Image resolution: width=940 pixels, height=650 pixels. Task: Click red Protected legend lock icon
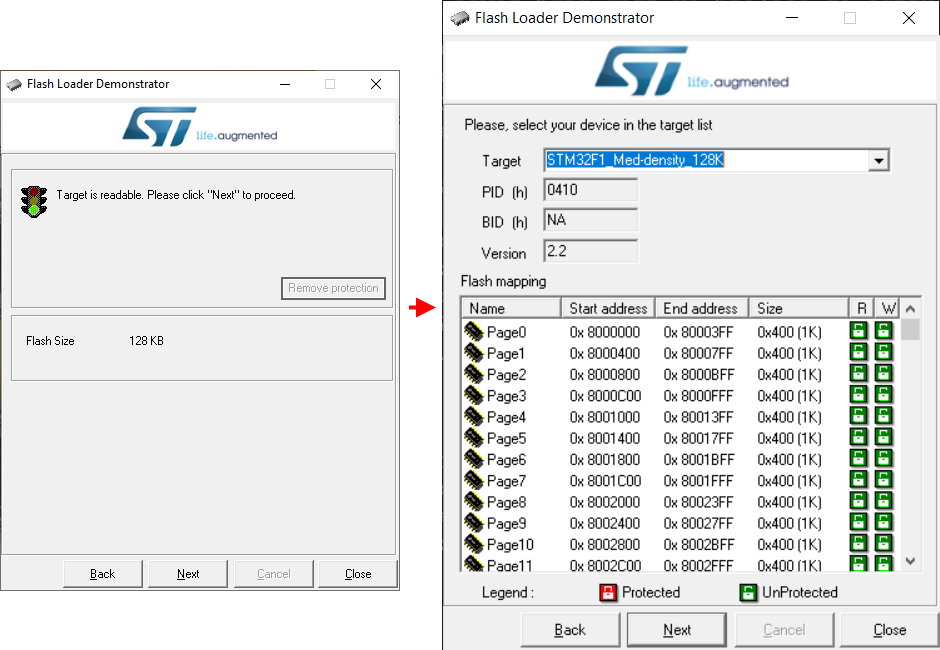[608, 592]
